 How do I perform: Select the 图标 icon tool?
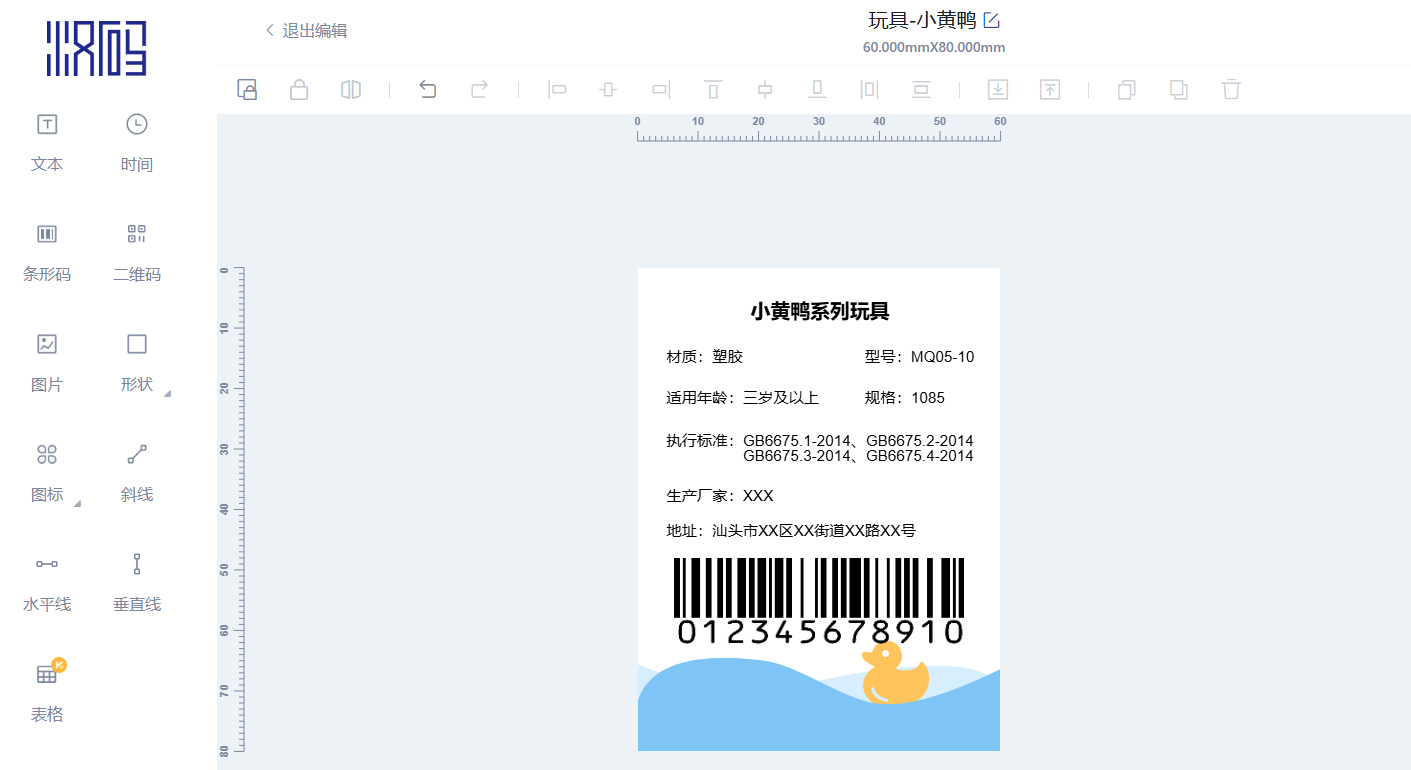[x=47, y=472]
